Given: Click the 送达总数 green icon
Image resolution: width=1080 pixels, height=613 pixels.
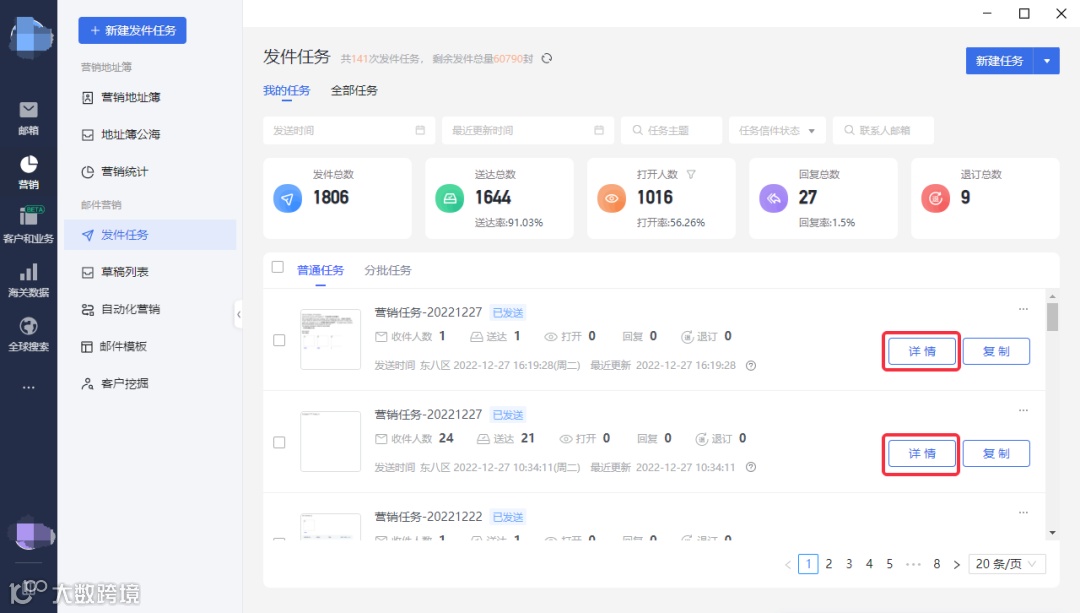Looking at the screenshot, I should [450, 198].
